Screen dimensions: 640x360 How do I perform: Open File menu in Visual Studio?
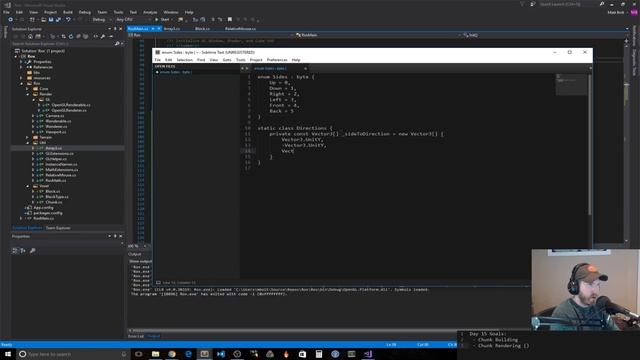pos(6,12)
